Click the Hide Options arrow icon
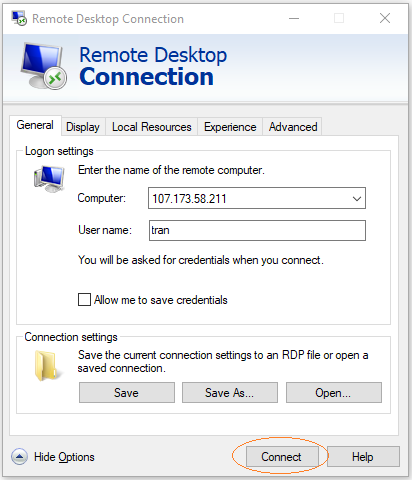412x480 pixels. point(19,456)
